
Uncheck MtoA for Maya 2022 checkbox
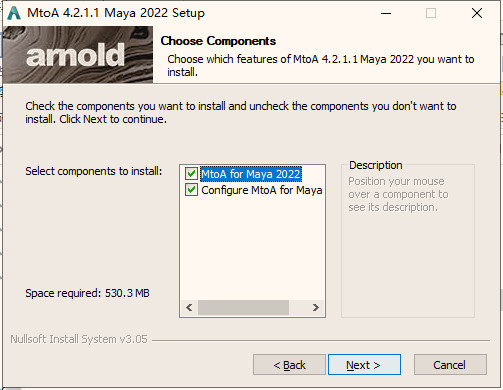pos(191,174)
